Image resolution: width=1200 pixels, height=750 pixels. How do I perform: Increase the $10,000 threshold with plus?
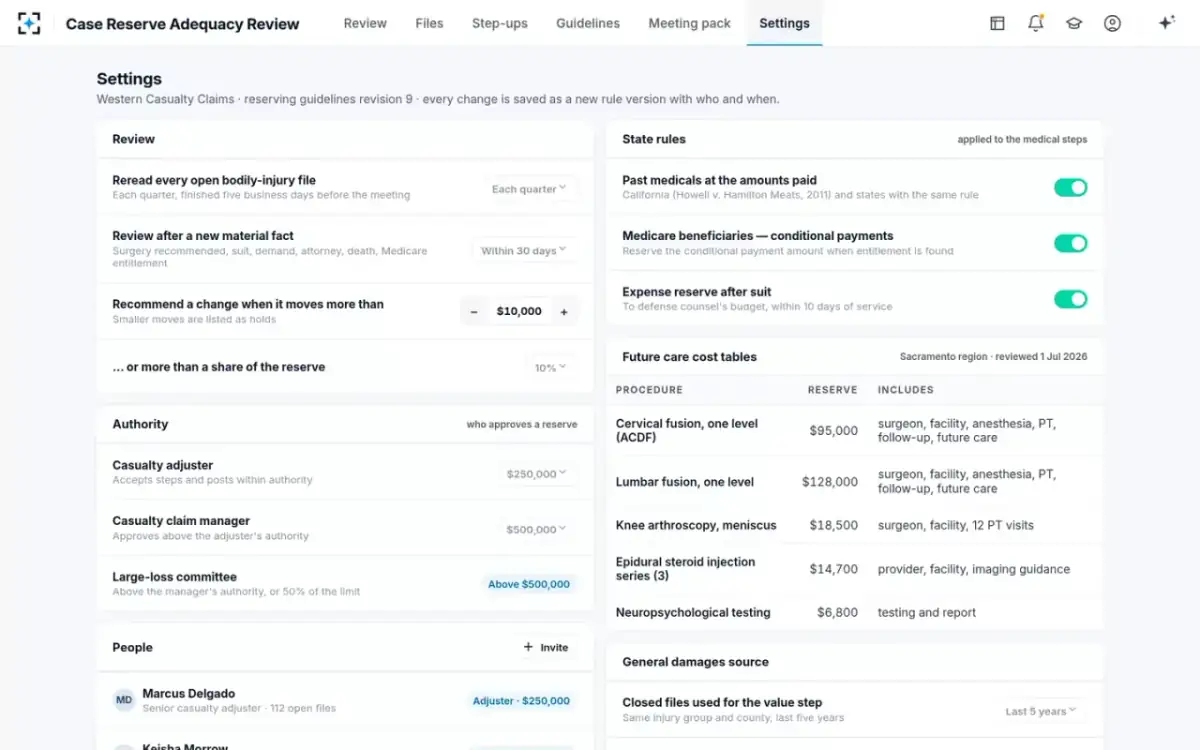pos(564,312)
